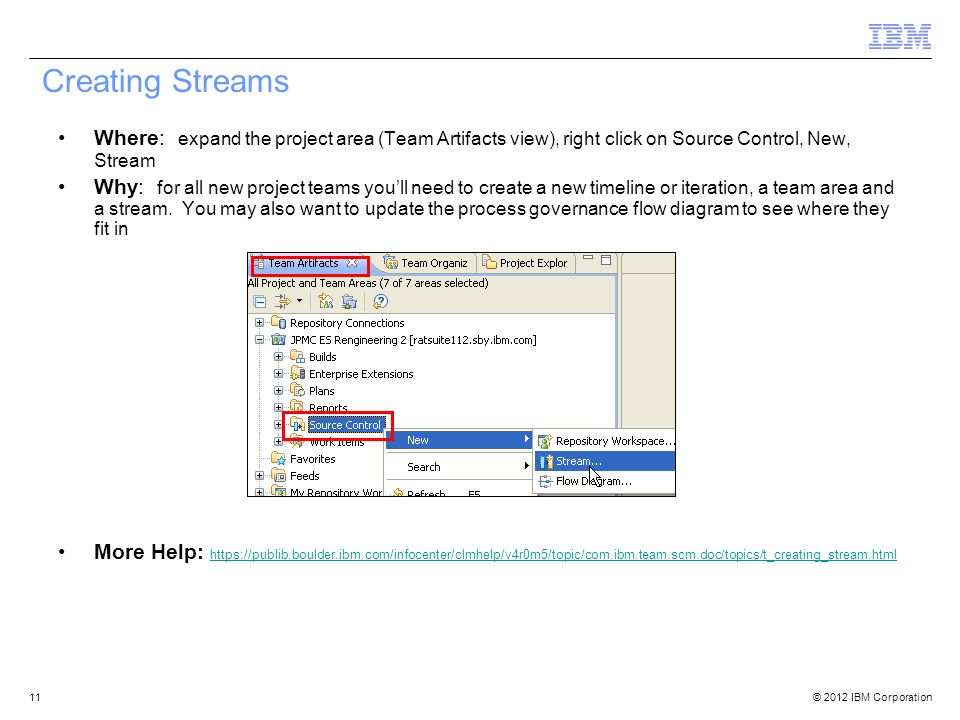The height and width of the screenshot is (720, 960).
Task: Click the Reports folder icon
Action: coord(297,407)
